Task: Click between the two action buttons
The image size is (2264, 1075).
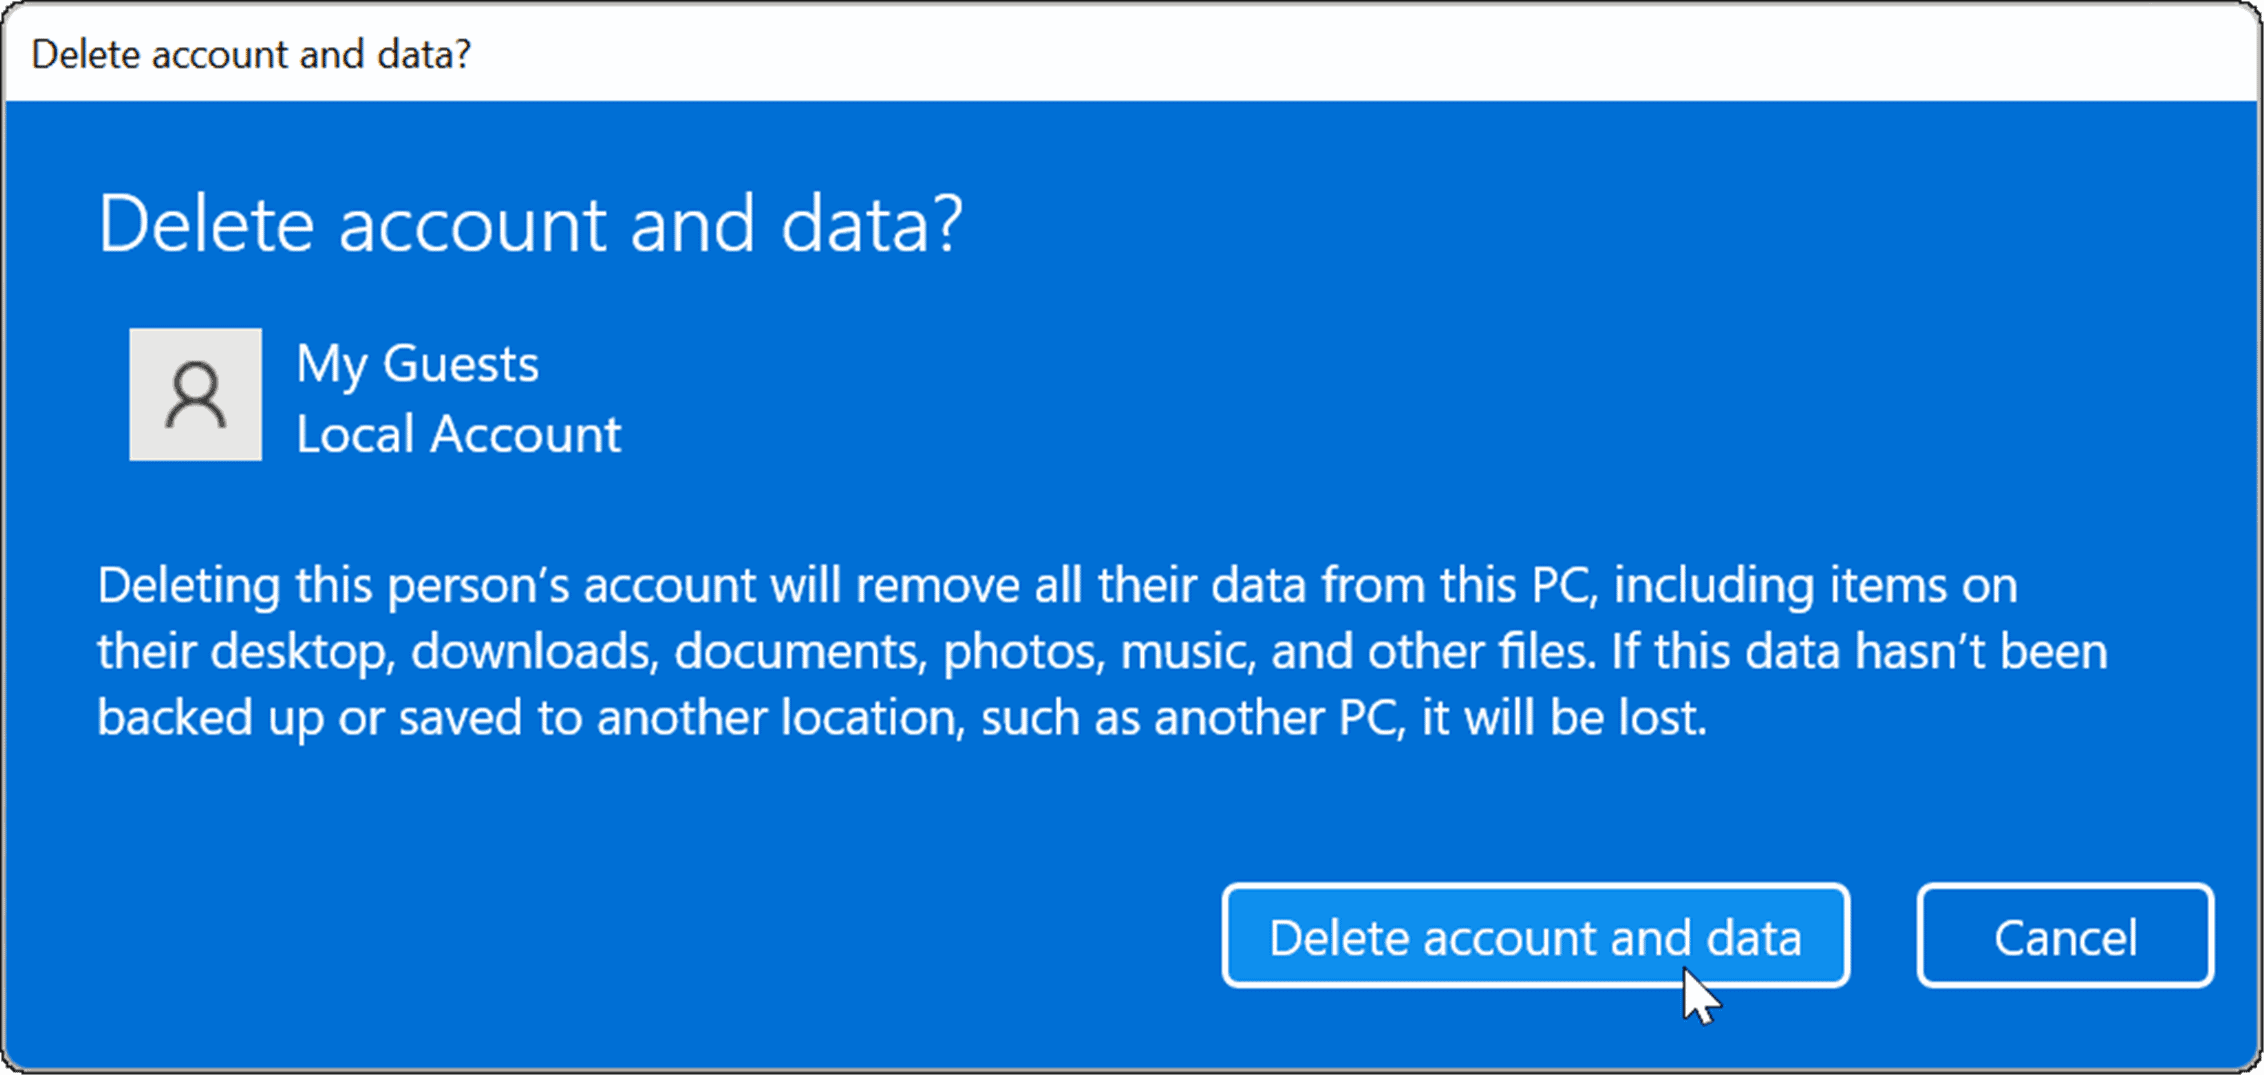Action: [1885, 937]
